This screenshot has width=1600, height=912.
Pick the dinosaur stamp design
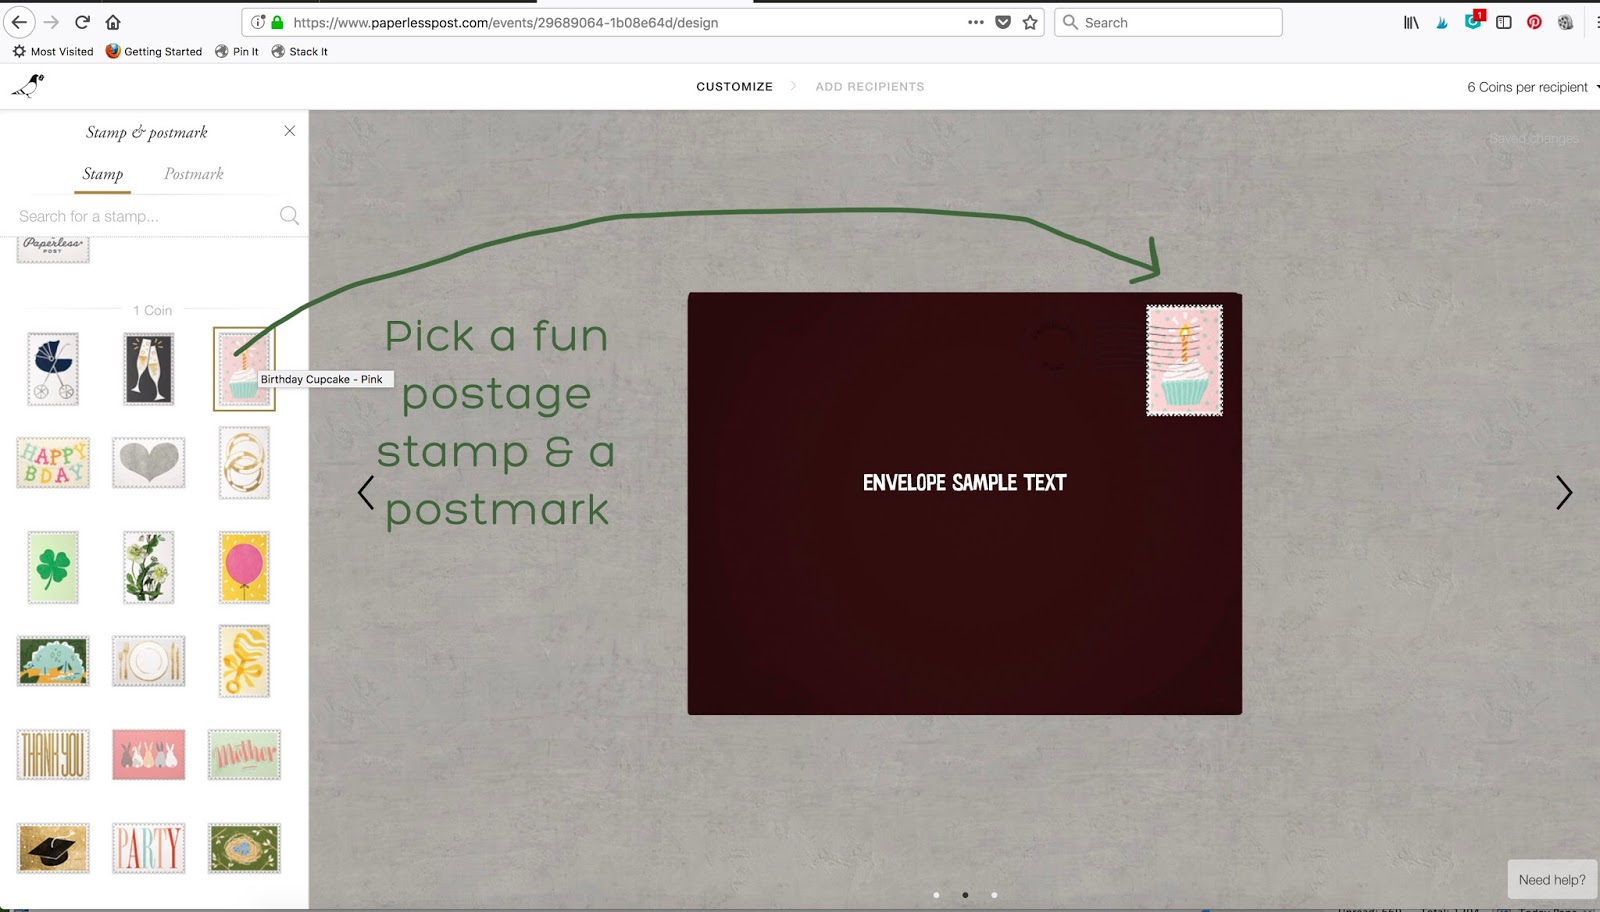pyautogui.click(x=53, y=661)
